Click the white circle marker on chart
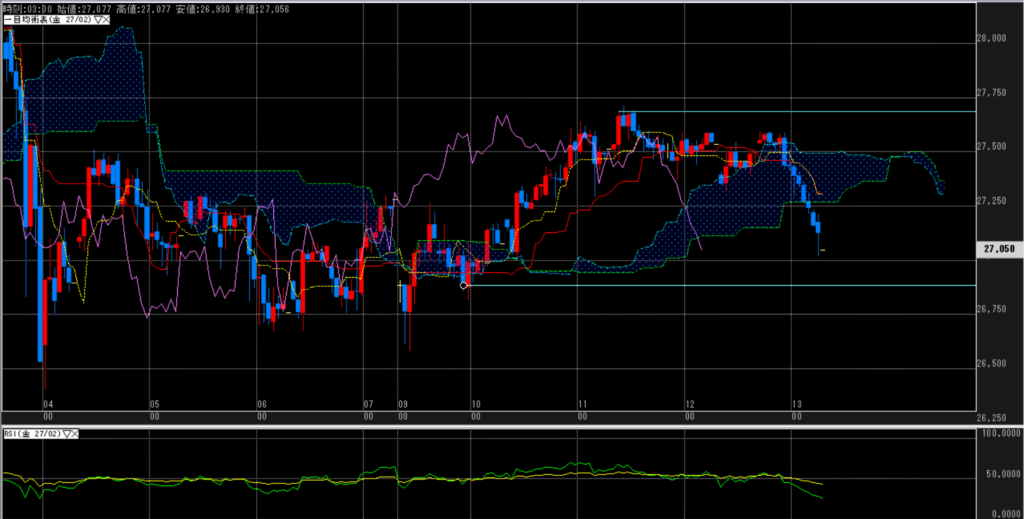 tap(463, 285)
